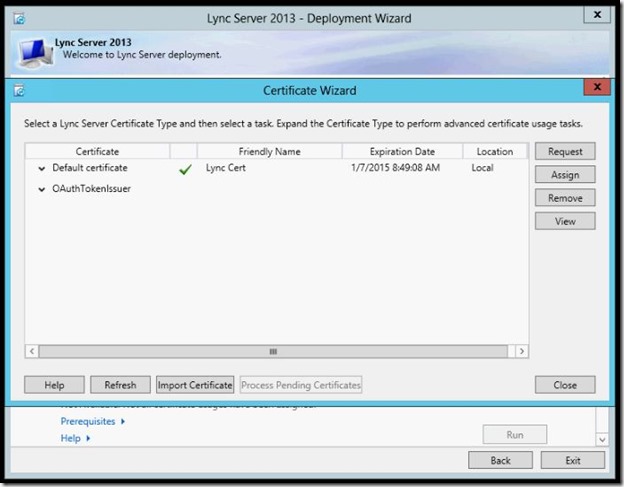Click the Local location cell
Screen dimensions: 624x487
[482, 168]
